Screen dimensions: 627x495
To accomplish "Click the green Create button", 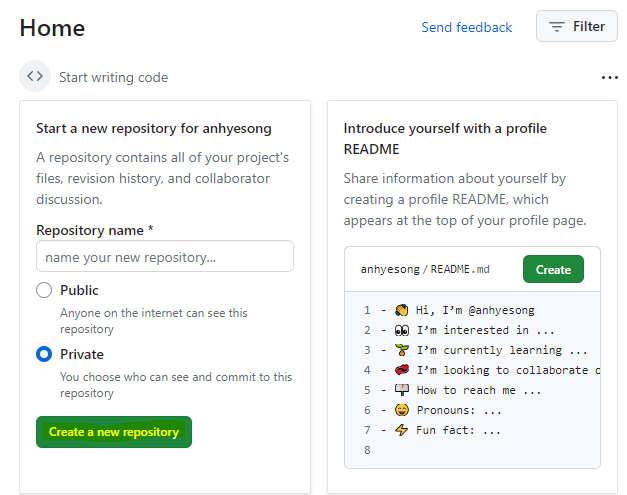I will 553,270.
